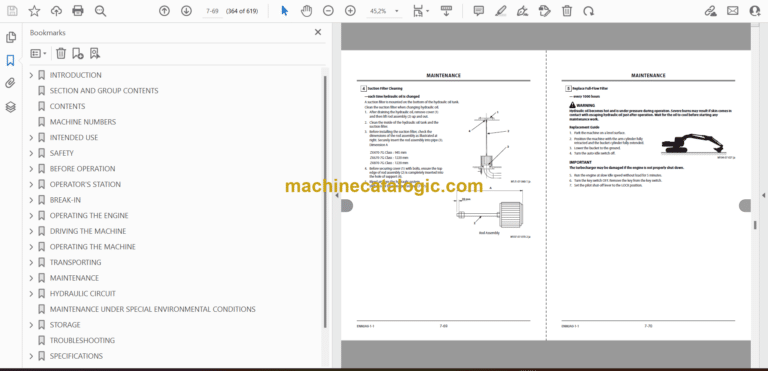
Task: Toggle the Bookmarks sidebar icon
Action: point(10,61)
